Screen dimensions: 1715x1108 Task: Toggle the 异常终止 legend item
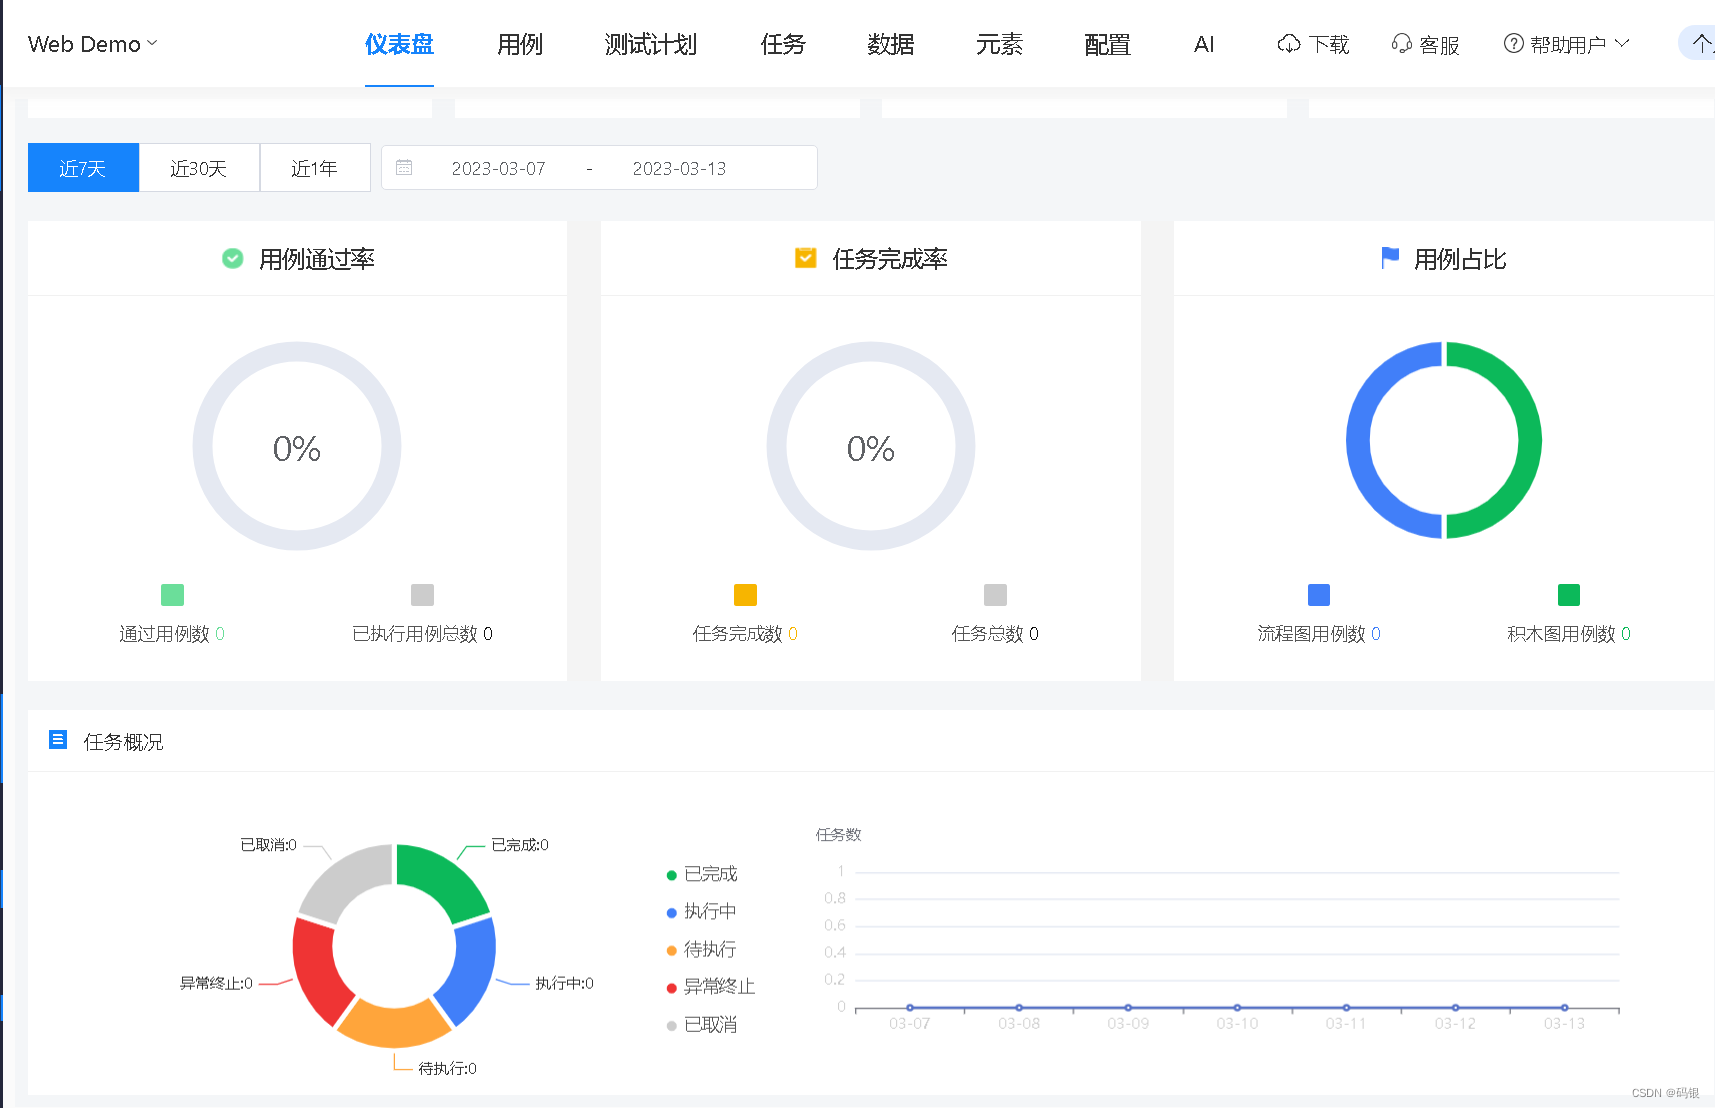click(711, 987)
